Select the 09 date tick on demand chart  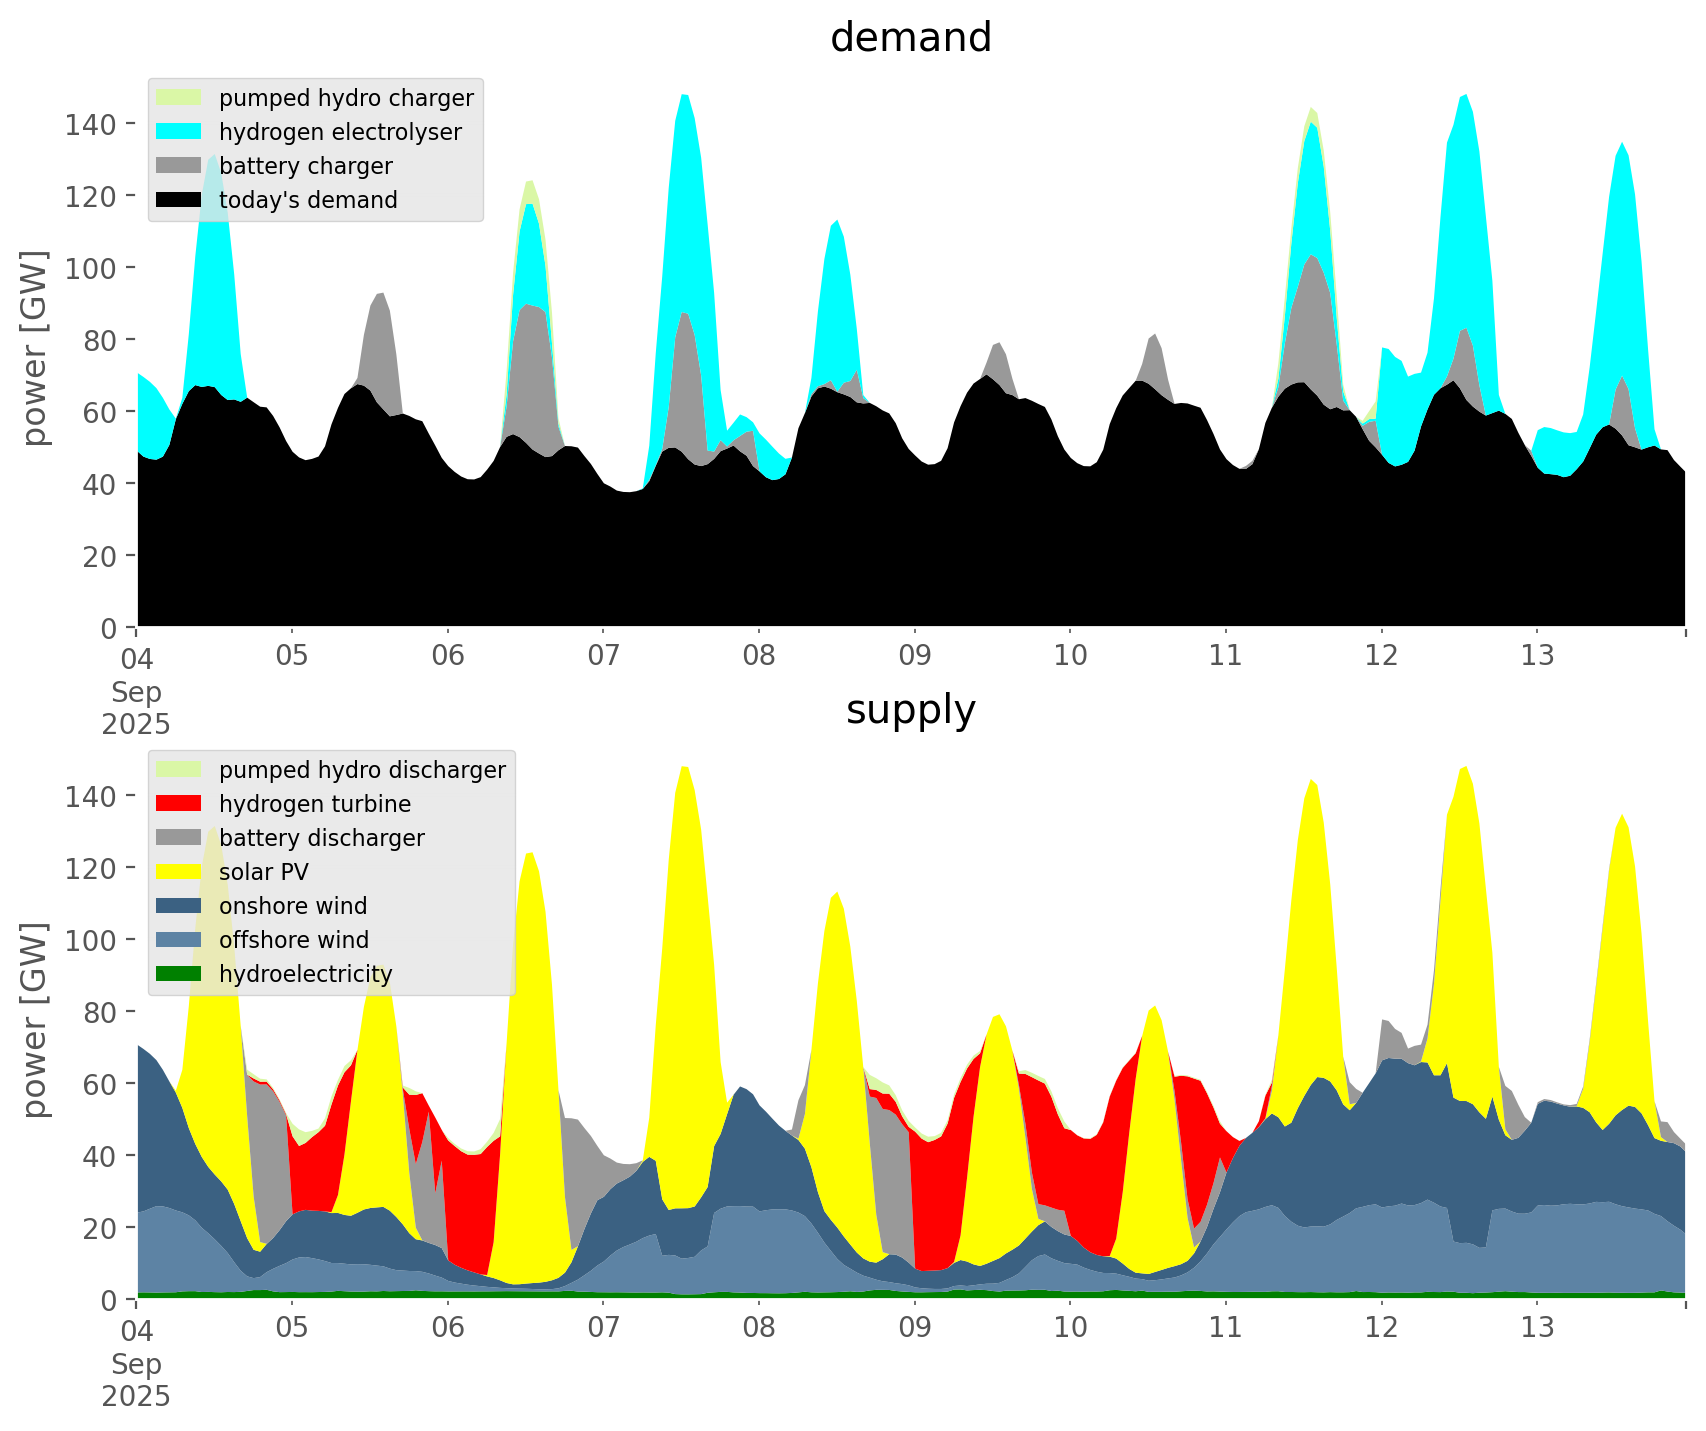[914, 656]
